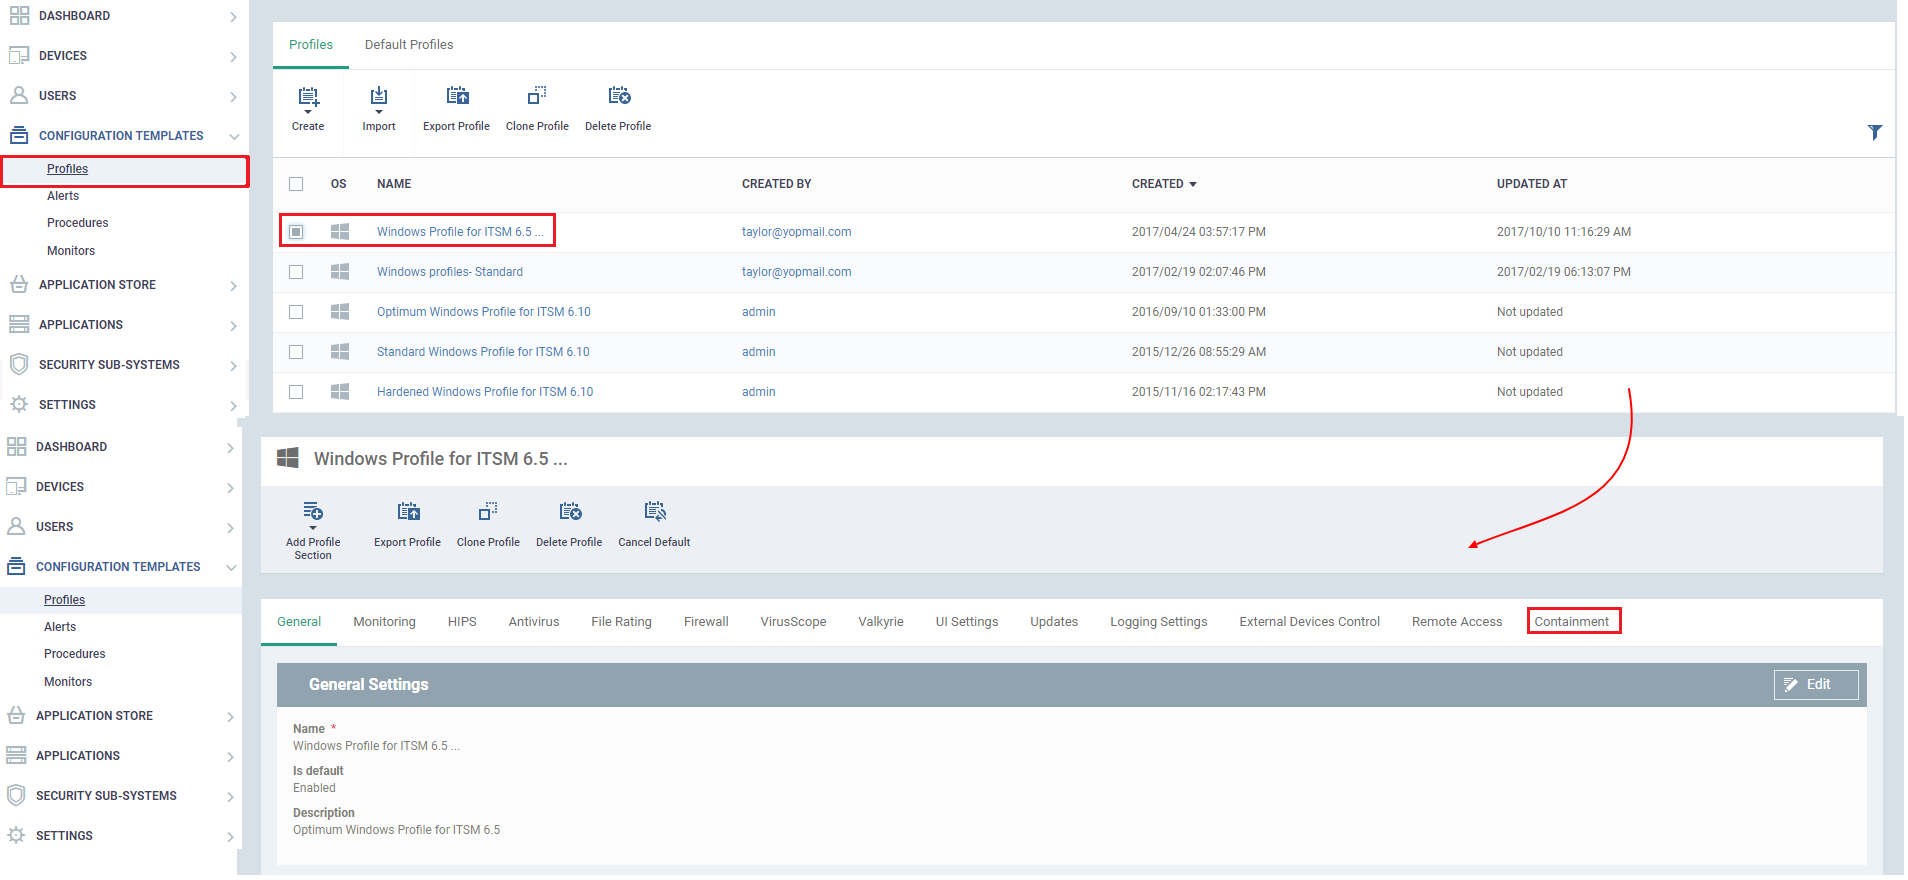Screen dimensions: 1908x880
Task: Expand upper Dashboard menu chevron
Action: point(233,17)
